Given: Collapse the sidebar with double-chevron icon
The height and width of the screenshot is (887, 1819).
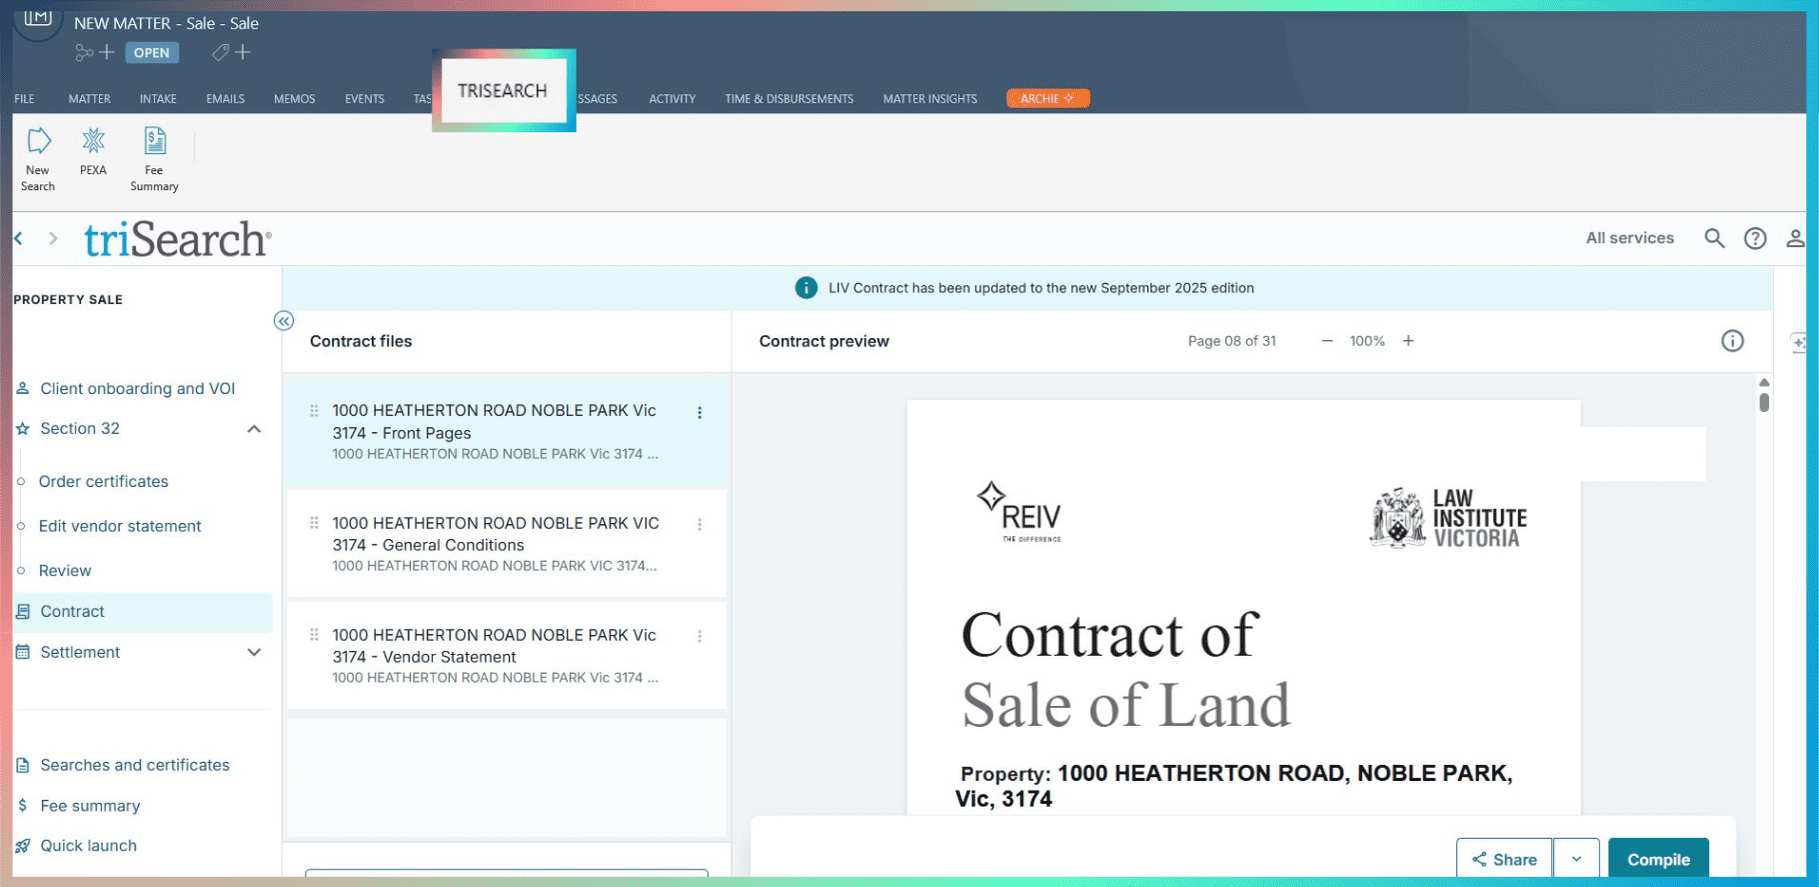Looking at the screenshot, I should click(284, 321).
